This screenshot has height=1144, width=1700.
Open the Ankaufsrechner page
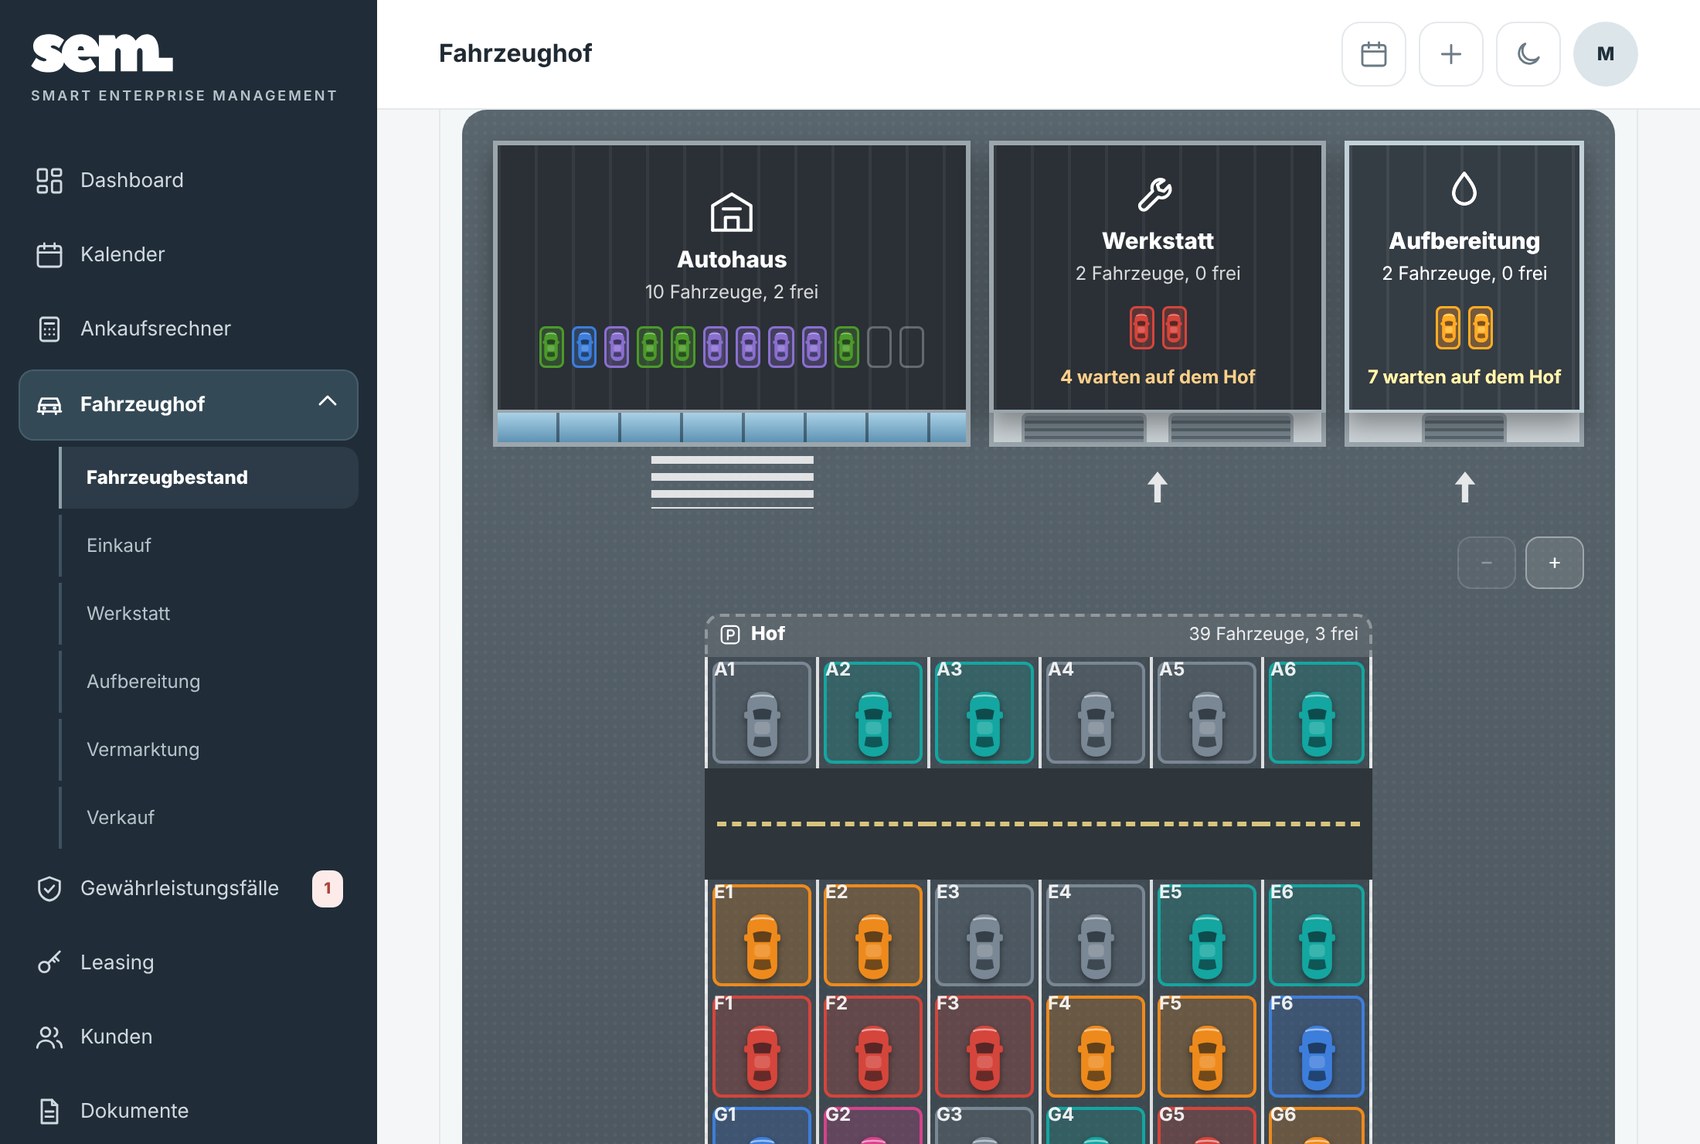188,328
